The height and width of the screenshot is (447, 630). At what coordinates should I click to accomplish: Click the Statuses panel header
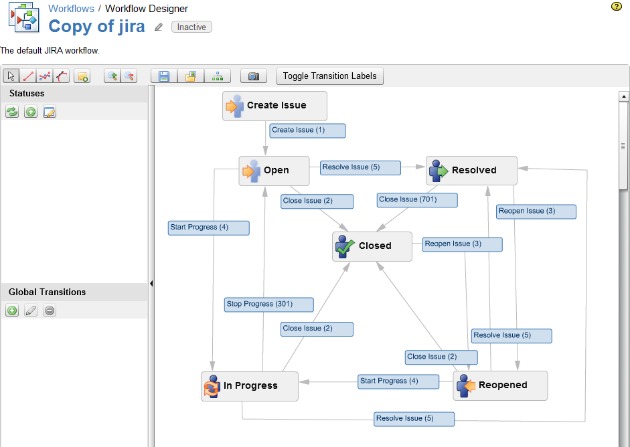click(75, 94)
